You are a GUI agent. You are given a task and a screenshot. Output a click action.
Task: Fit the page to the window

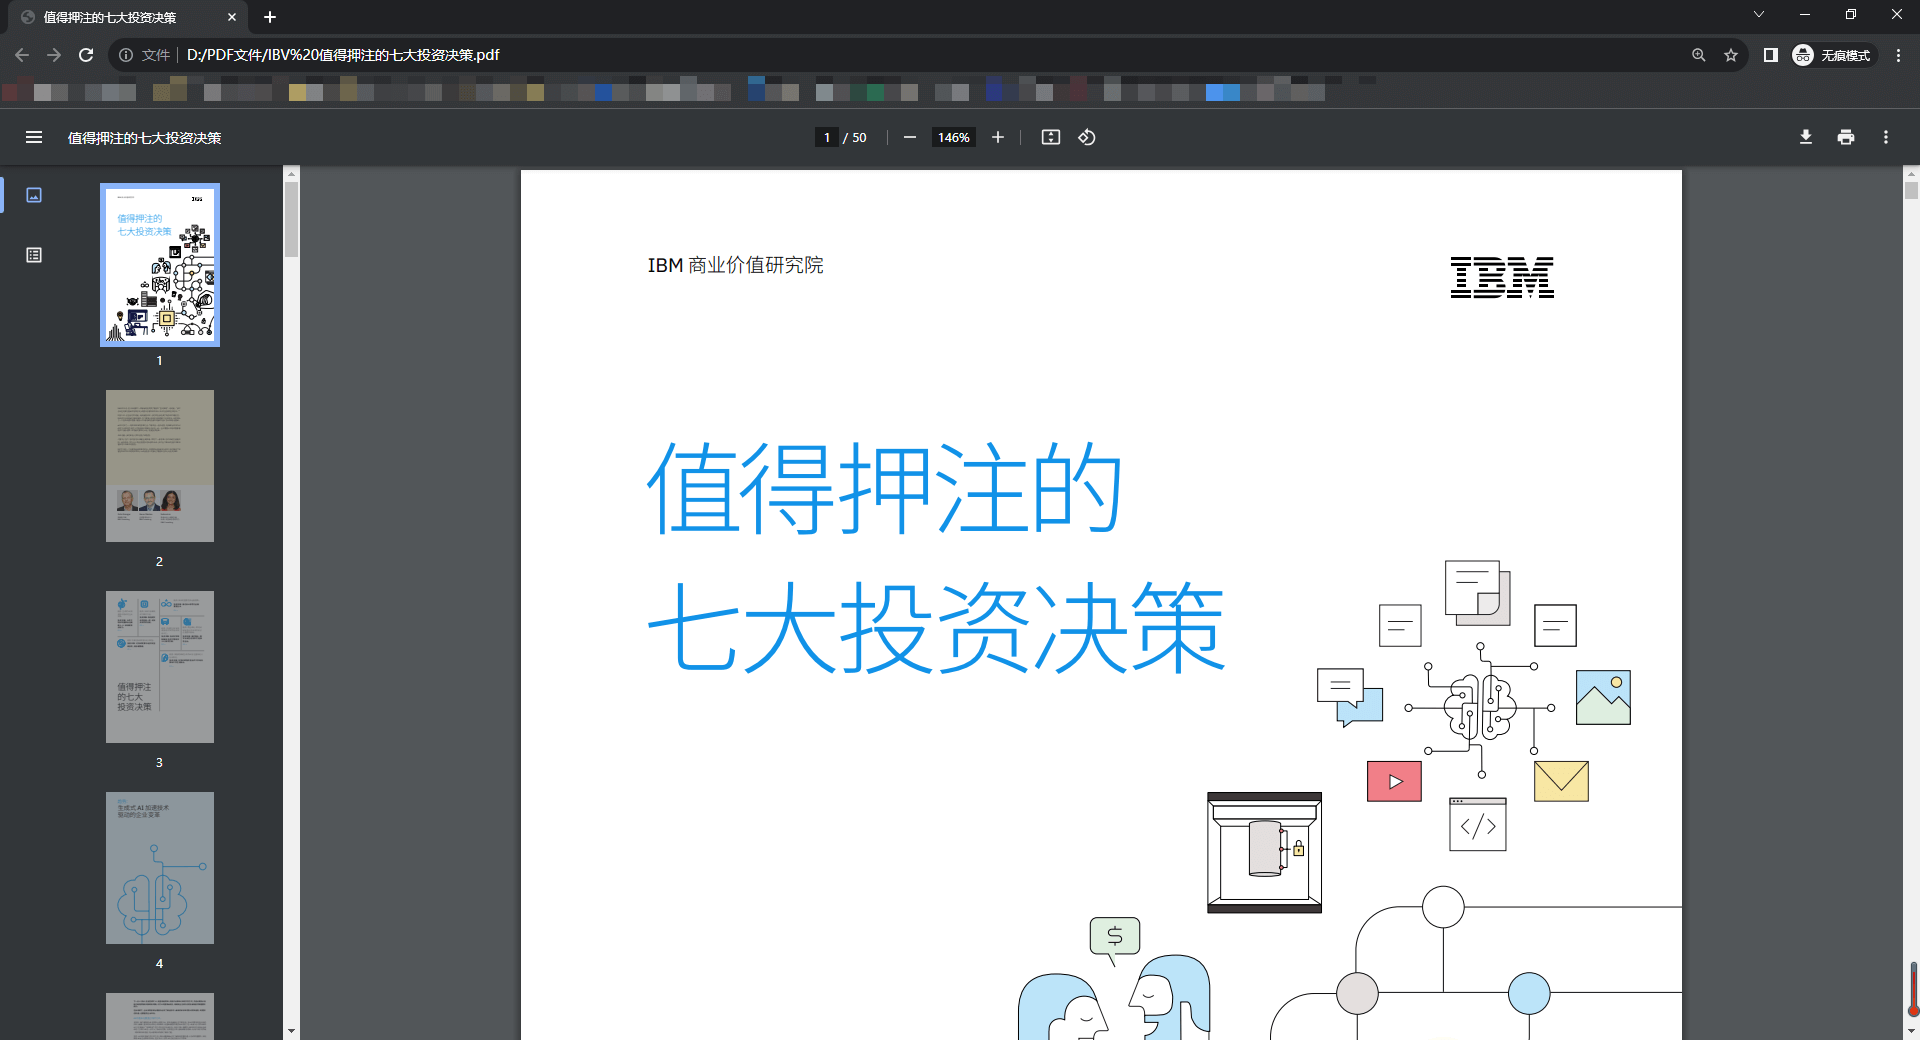[1050, 137]
